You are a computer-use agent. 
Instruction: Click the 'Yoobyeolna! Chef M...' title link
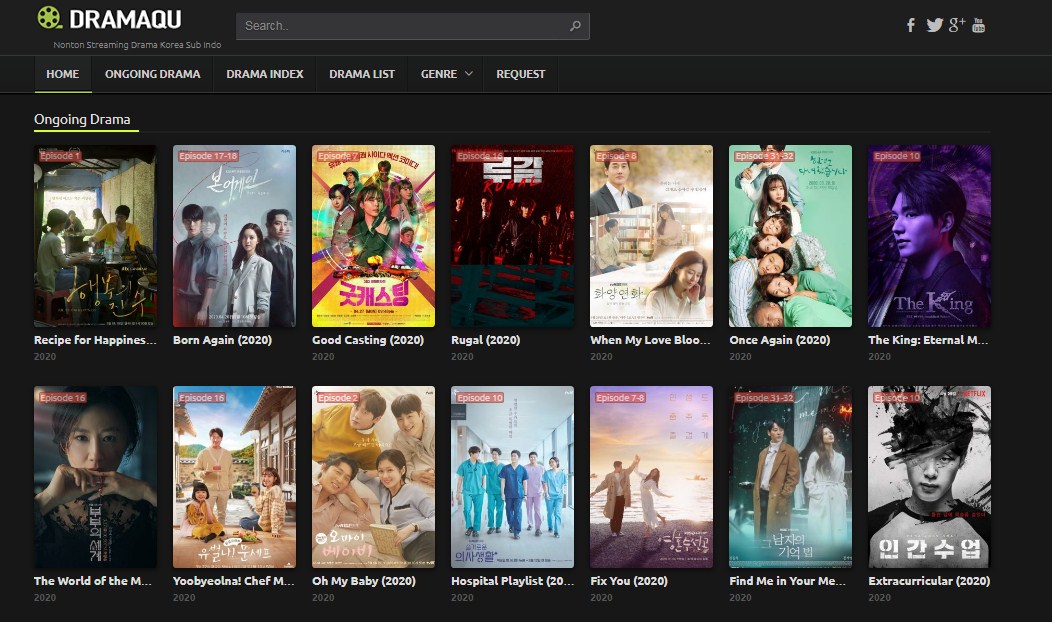coord(233,581)
